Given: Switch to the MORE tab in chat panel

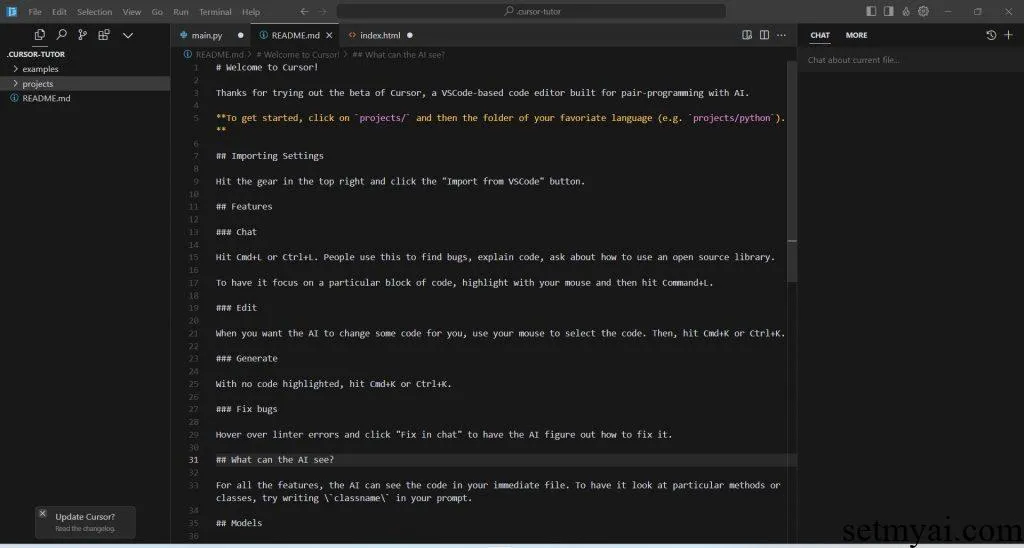Looking at the screenshot, I should coord(856,35).
